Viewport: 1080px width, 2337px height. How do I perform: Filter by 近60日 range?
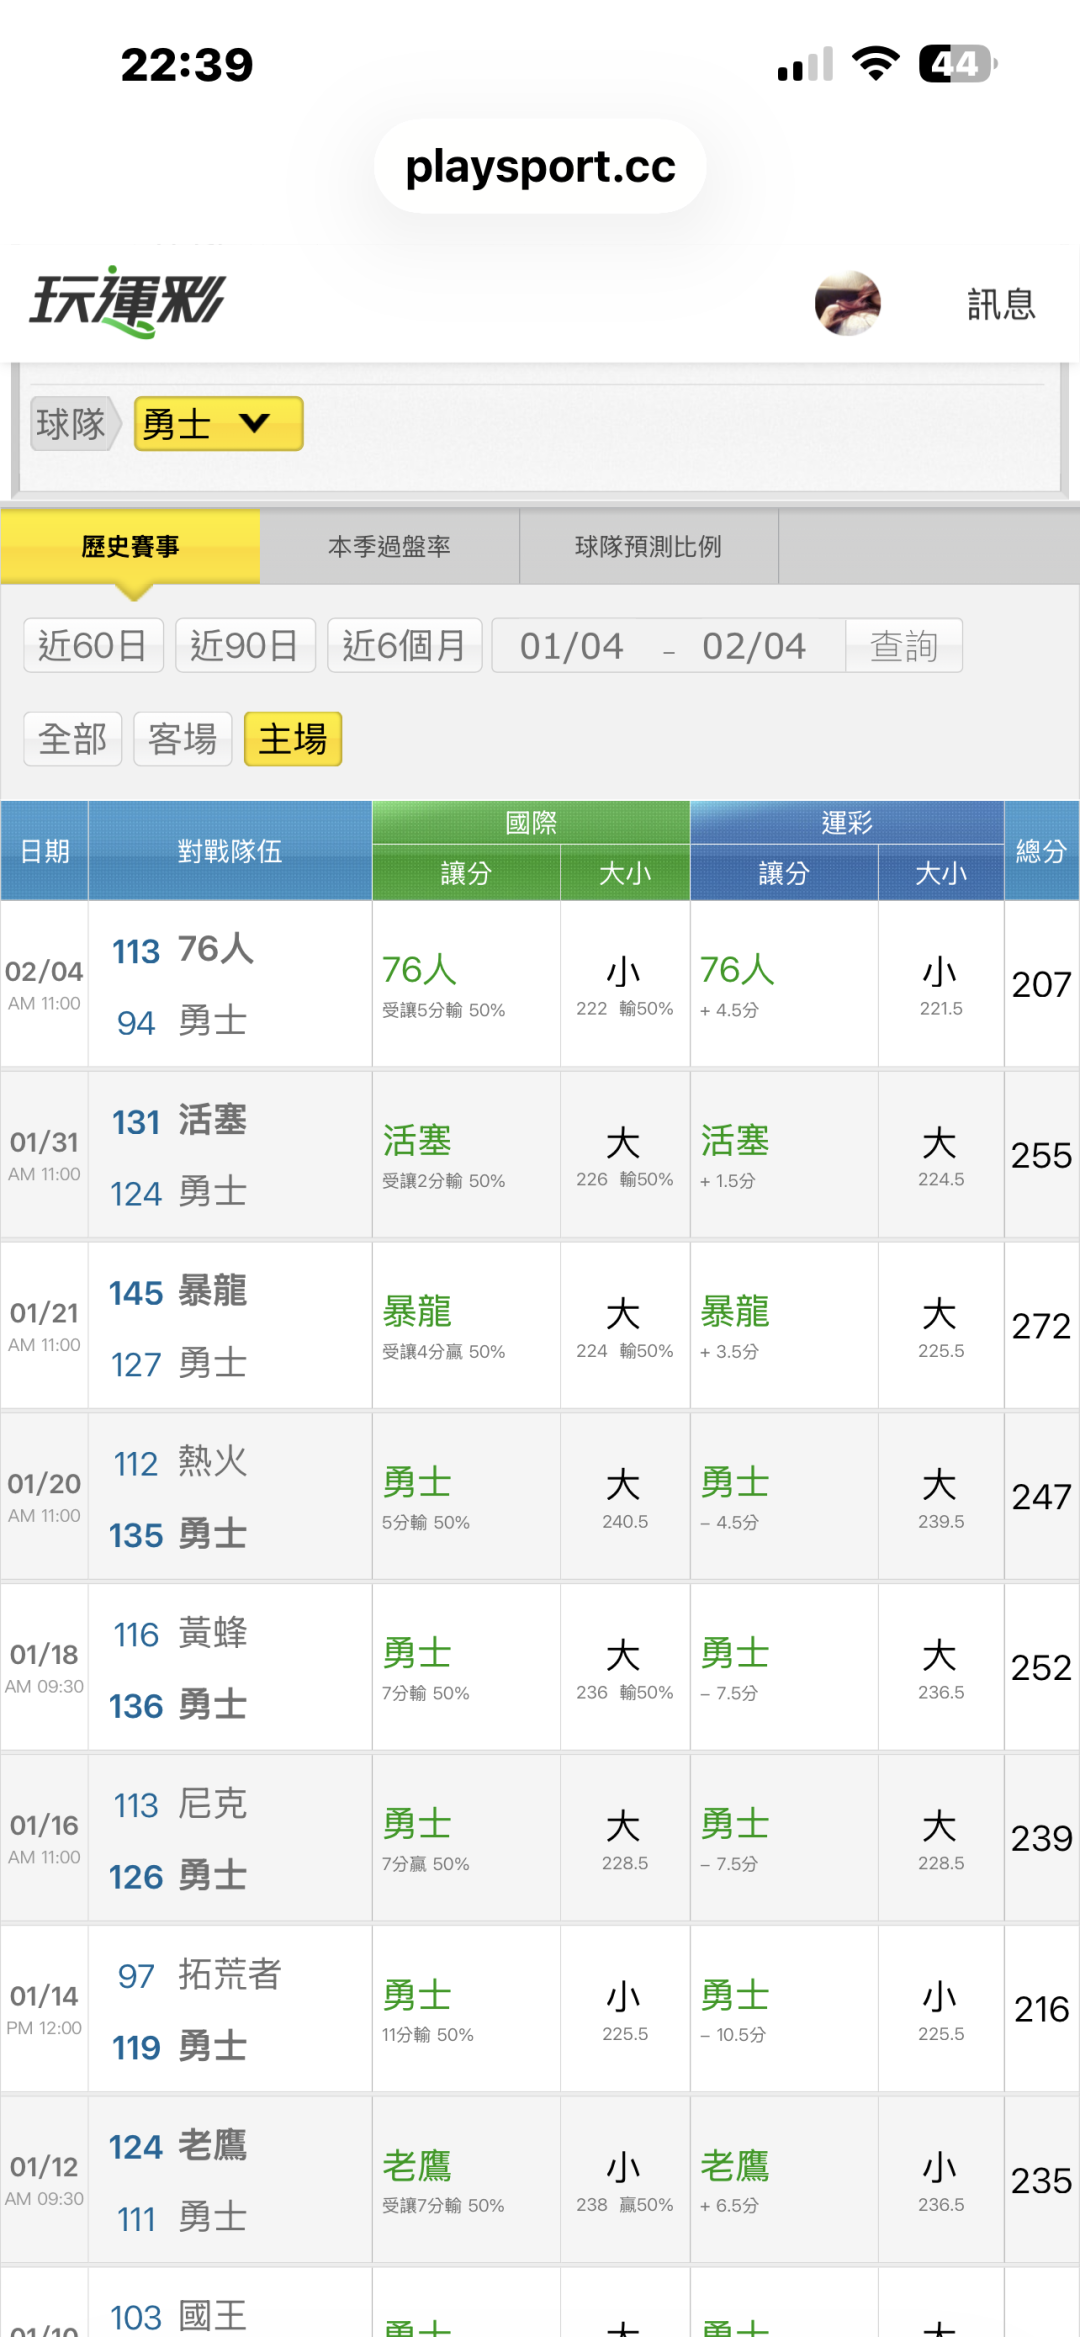point(93,646)
